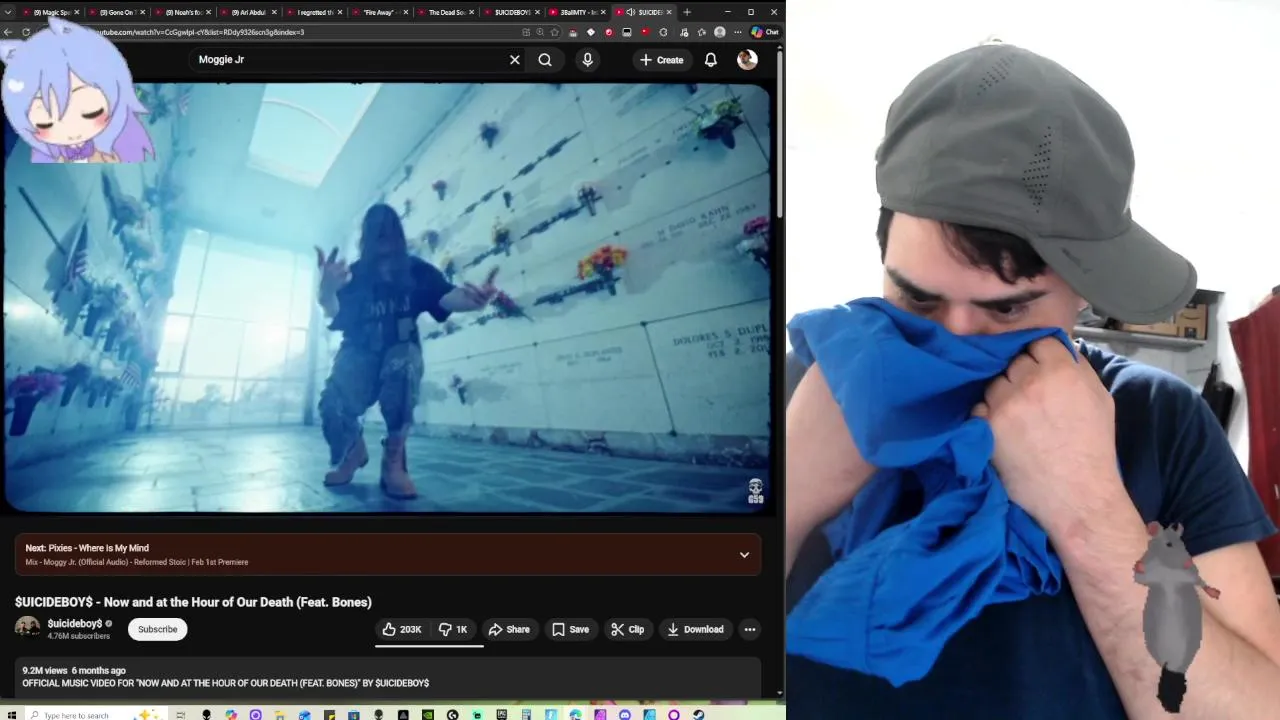Subscribe to the $uicideboy$ channel

(x=157, y=629)
